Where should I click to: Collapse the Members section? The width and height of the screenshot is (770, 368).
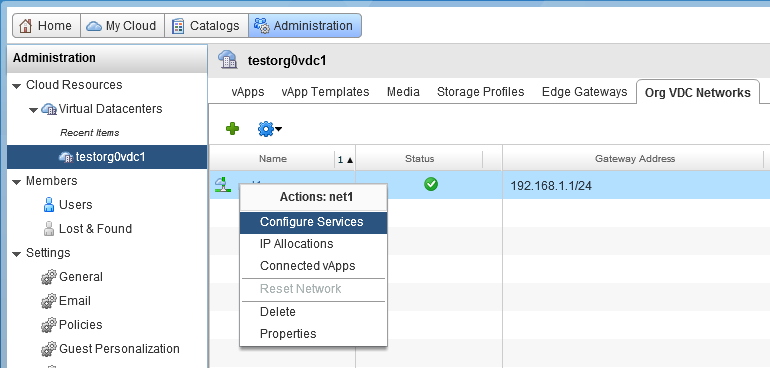17,182
